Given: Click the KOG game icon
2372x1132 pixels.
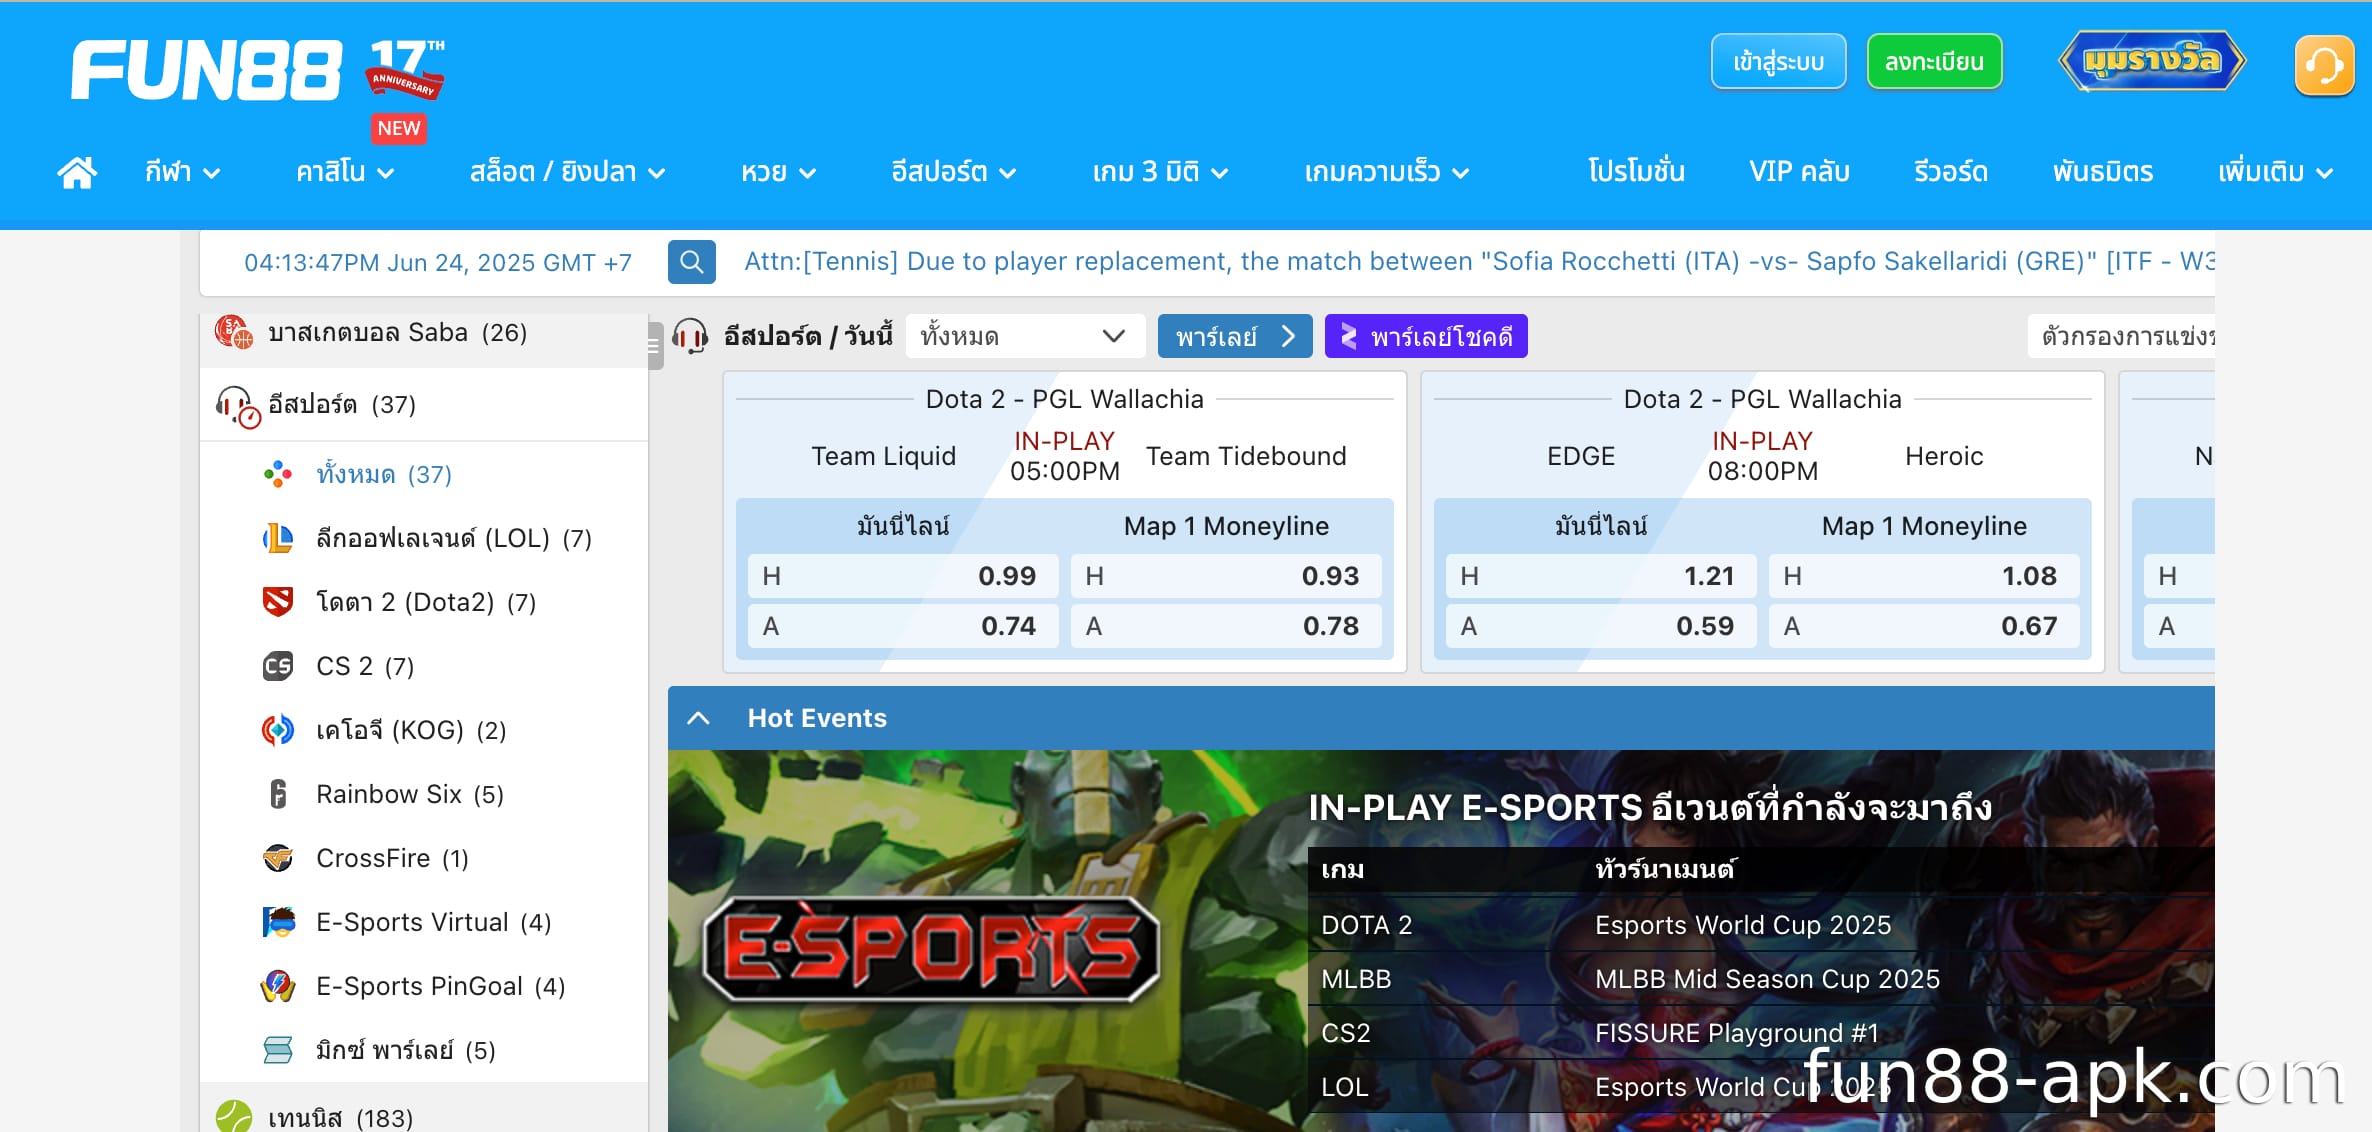Looking at the screenshot, I should click(278, 730).
